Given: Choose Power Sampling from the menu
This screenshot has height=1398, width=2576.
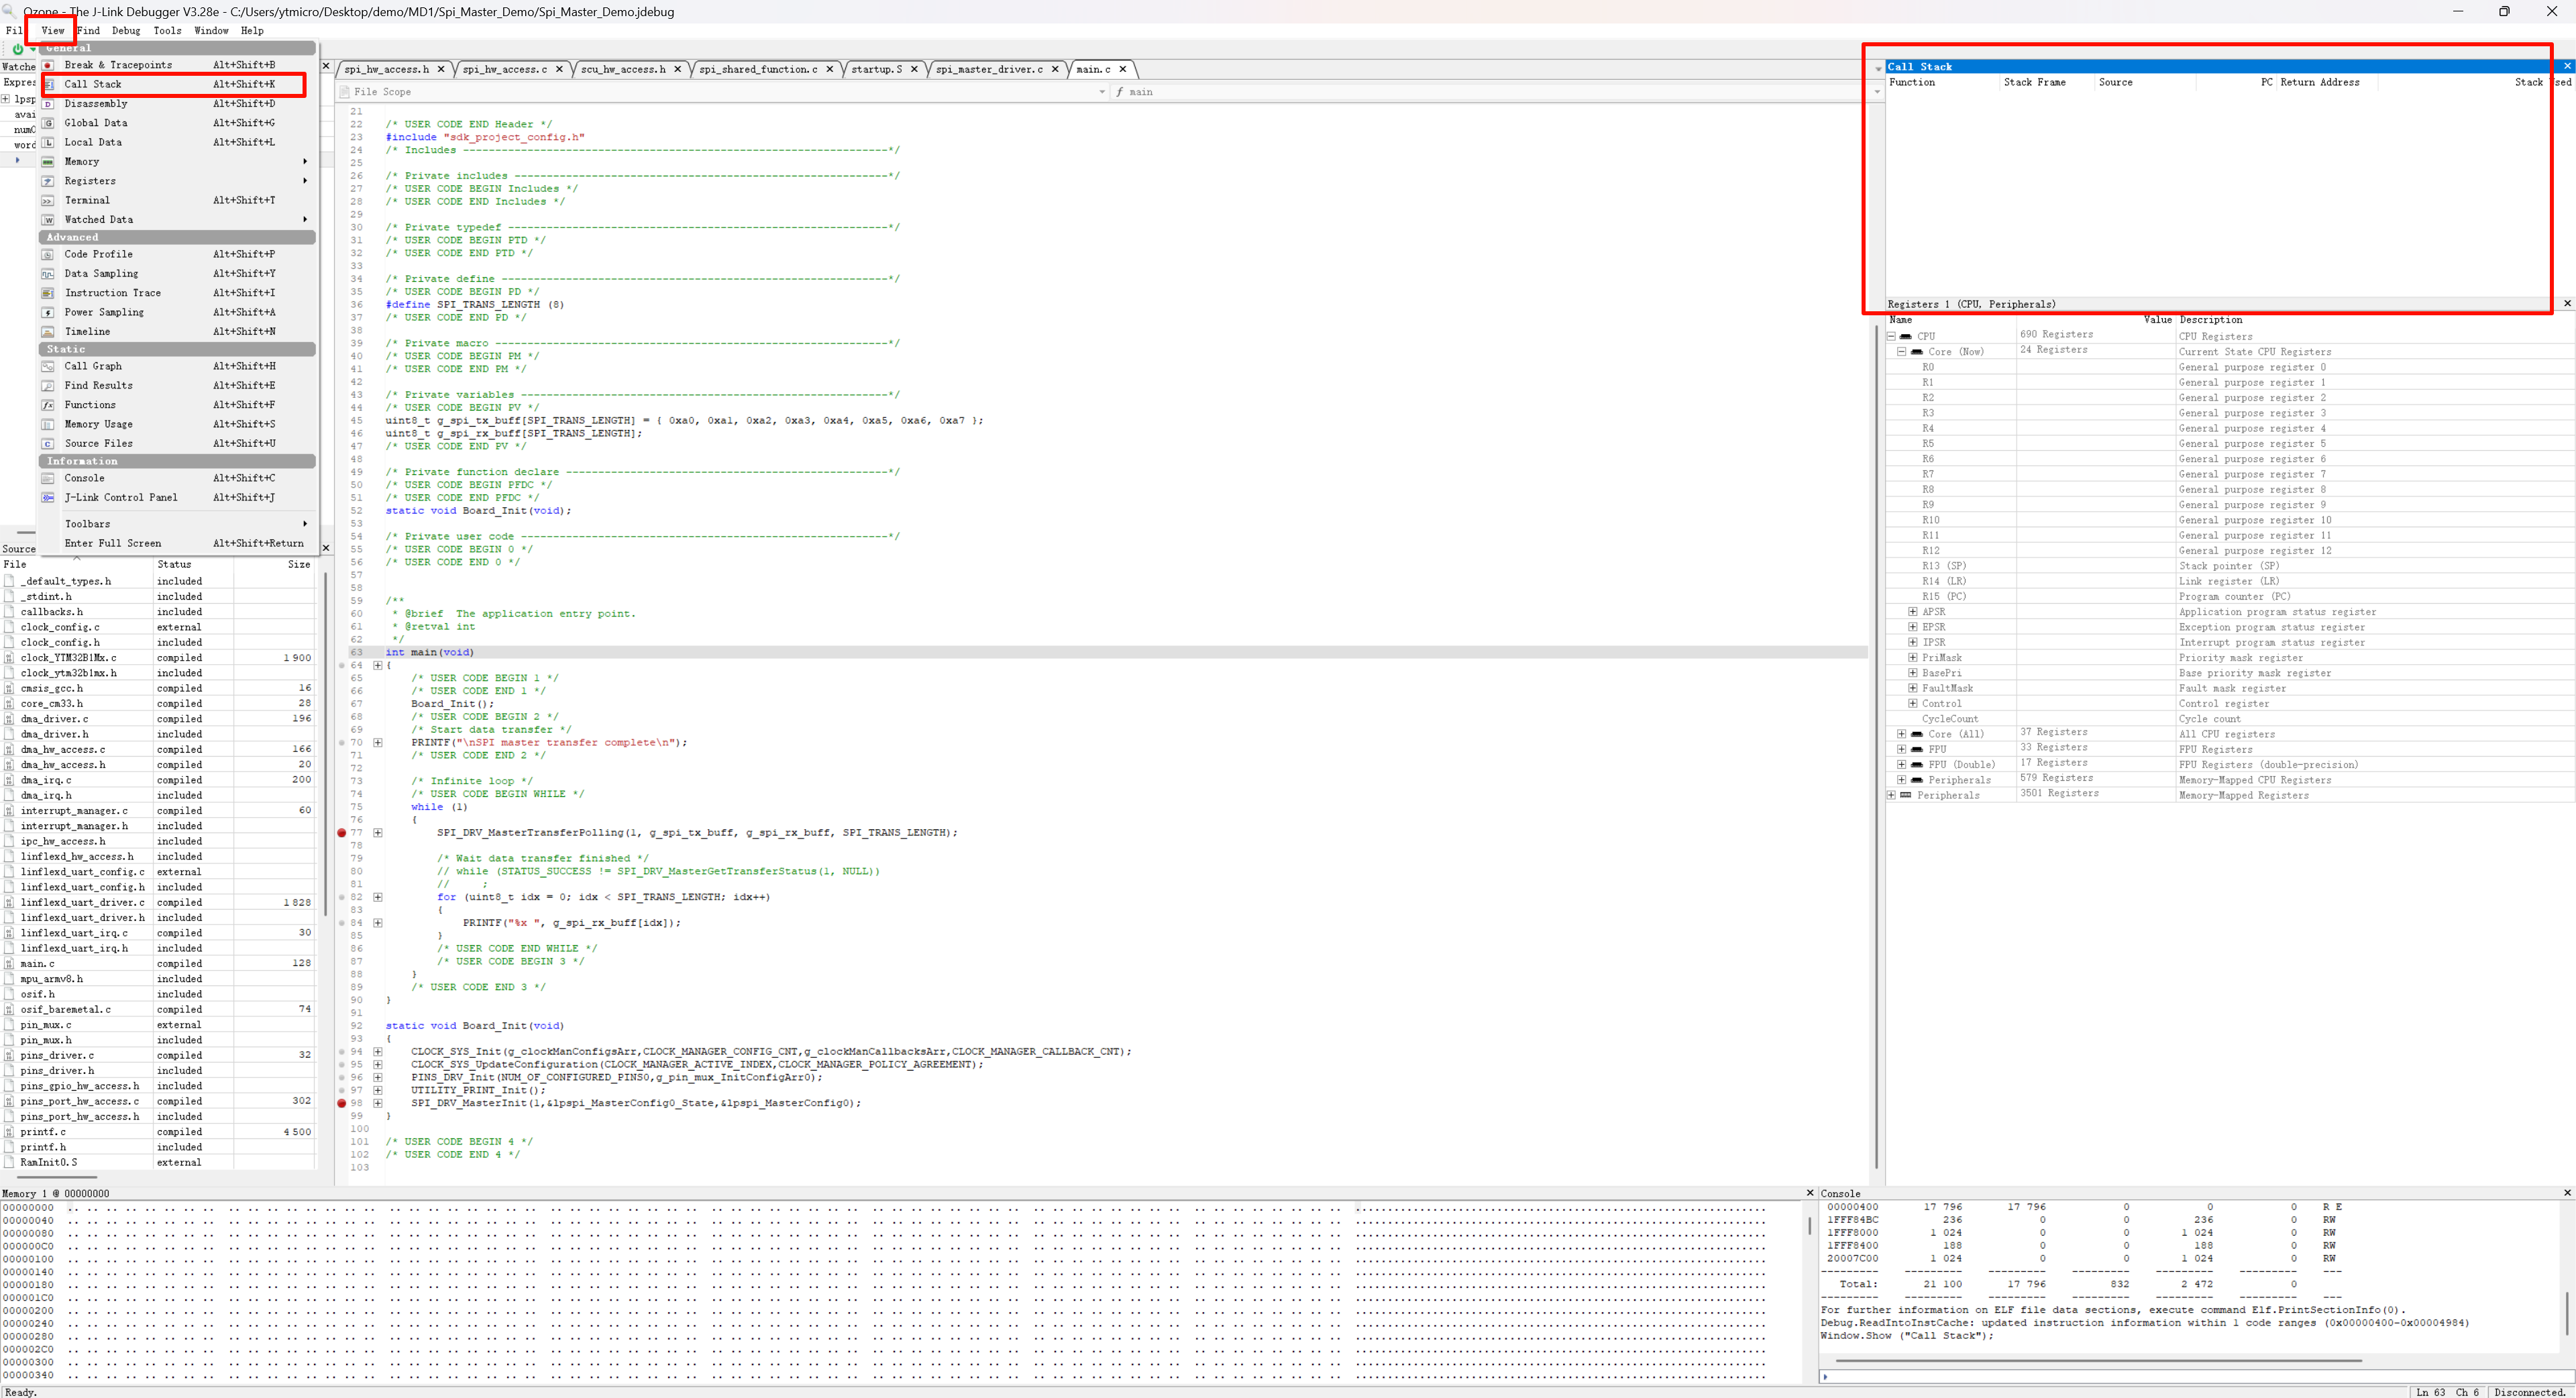Looking at the screenshot, I should [104, 313].
